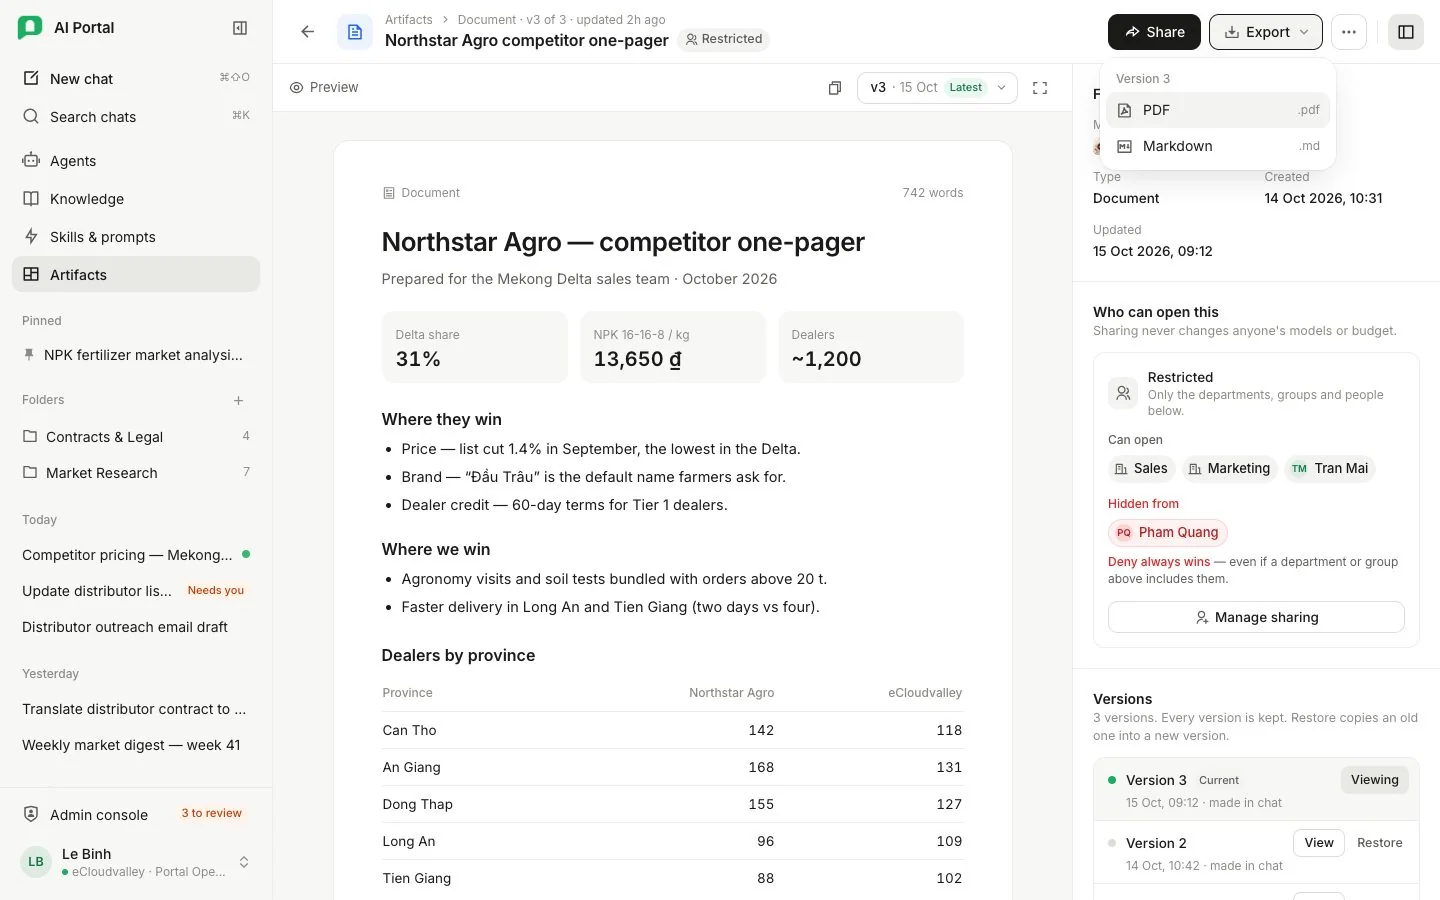Click the Viewing button for Version 3
The image size is (1440, 900).
1374,780
